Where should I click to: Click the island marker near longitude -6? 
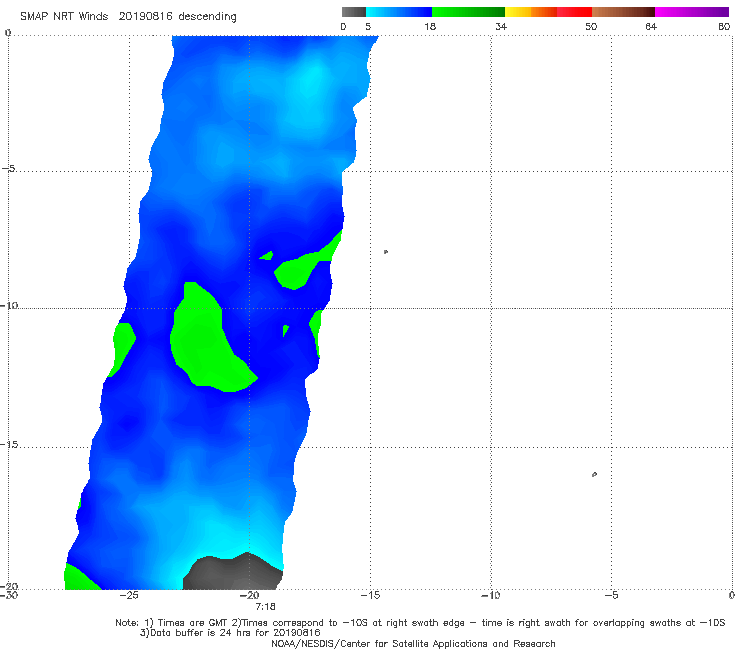tap(594, 474)
